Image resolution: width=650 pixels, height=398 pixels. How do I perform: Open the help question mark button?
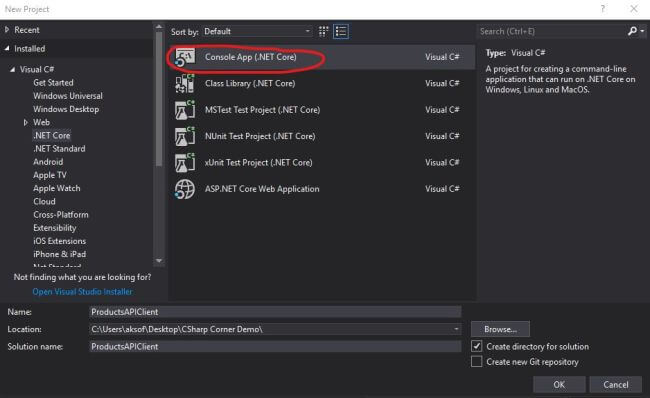click(603, 9)
